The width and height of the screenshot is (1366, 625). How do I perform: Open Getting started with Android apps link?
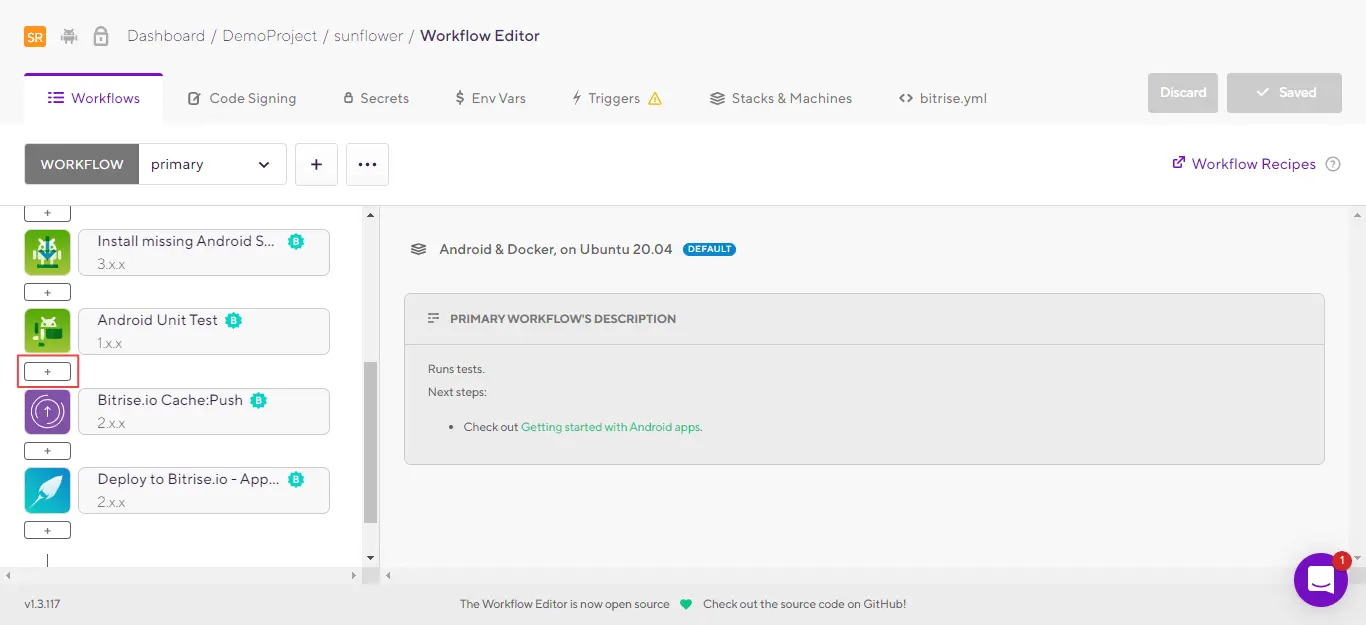tap(611, 427)
